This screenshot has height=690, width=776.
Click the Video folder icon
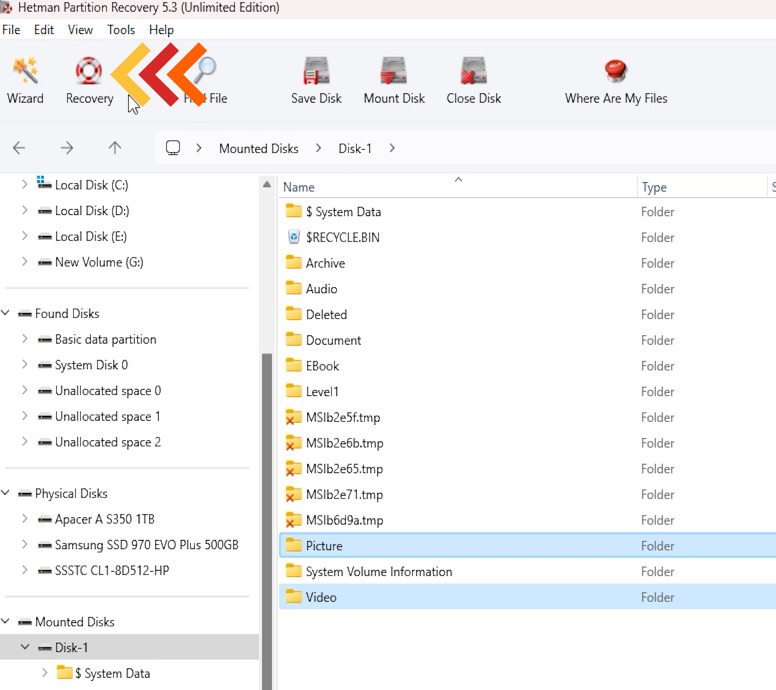tap(293, 597)
